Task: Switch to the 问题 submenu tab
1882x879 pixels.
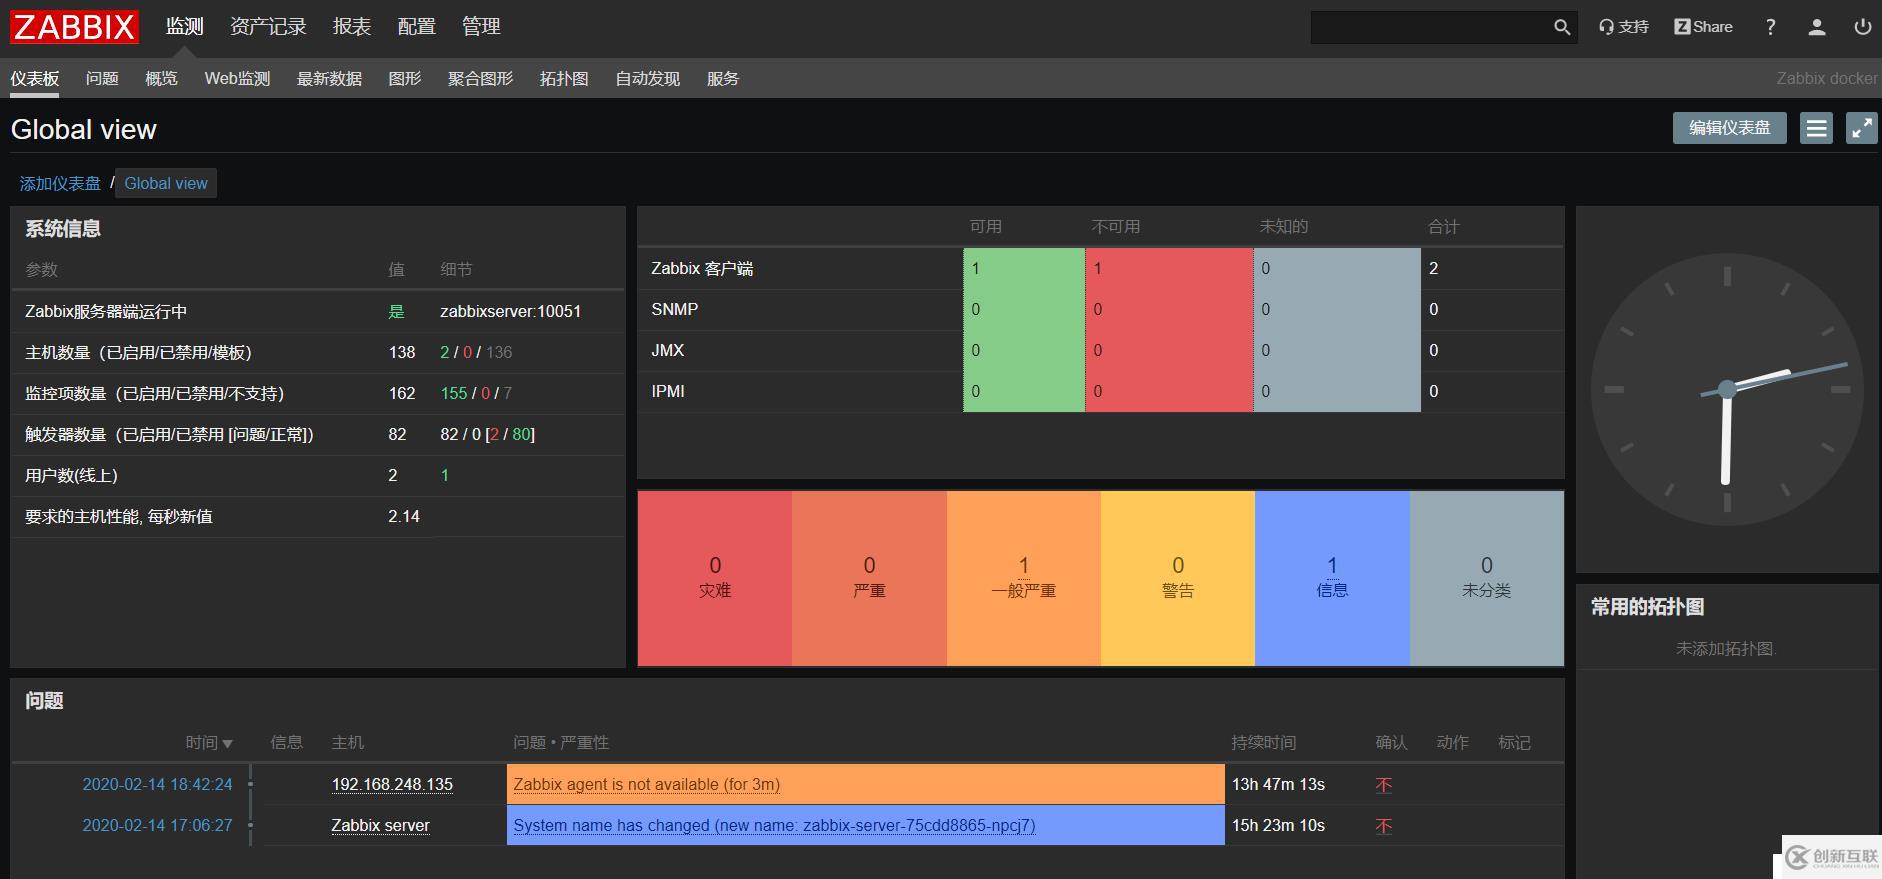Action: point(102,78)
